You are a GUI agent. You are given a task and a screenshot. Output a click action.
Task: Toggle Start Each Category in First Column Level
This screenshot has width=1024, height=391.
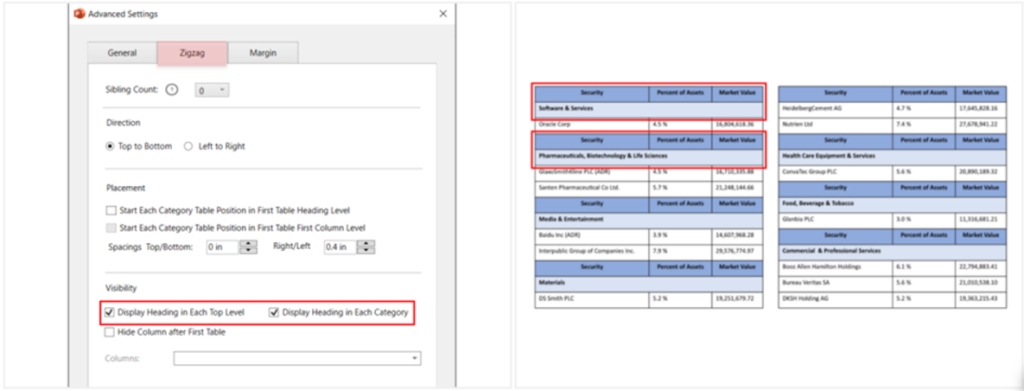[x=110, y=228]
